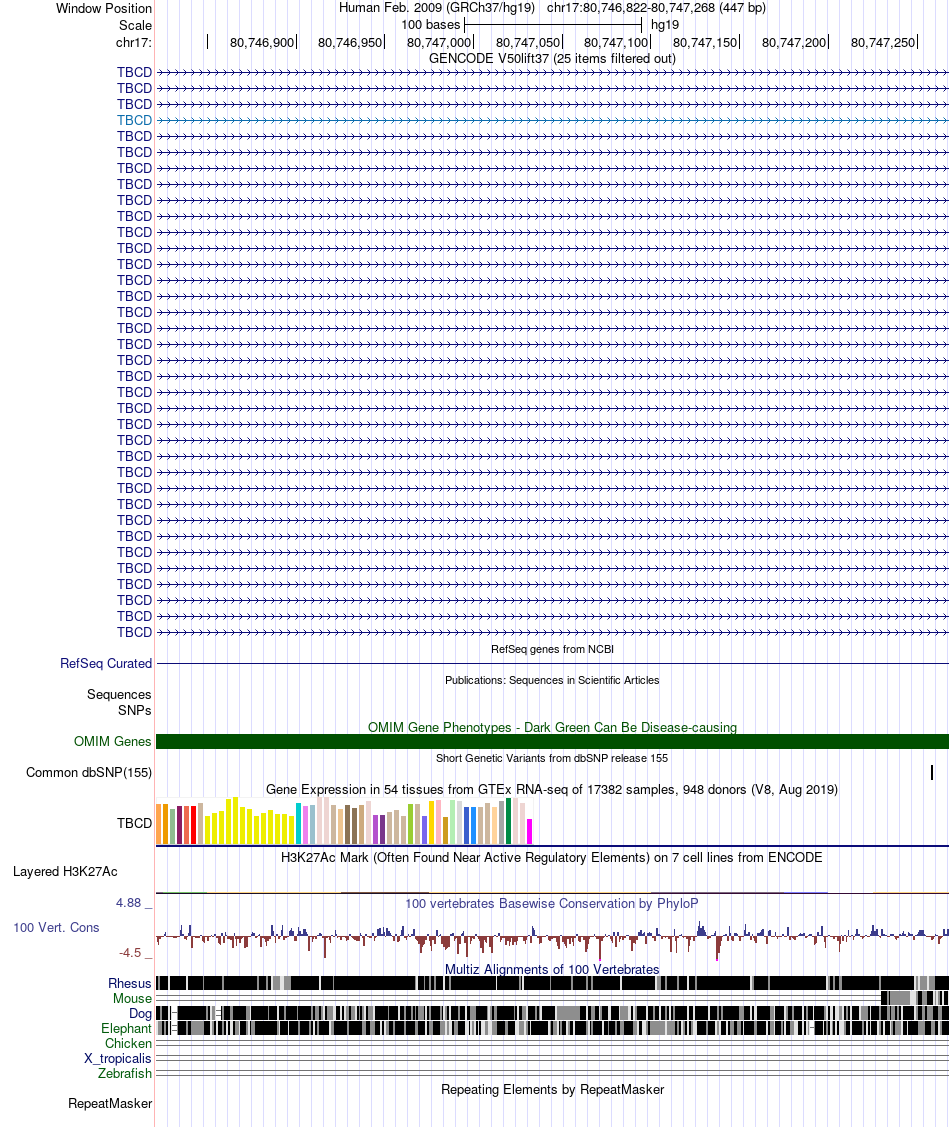Click the OMIM Genes track label
Screen dimensions: 950x1127
[113, 741]
